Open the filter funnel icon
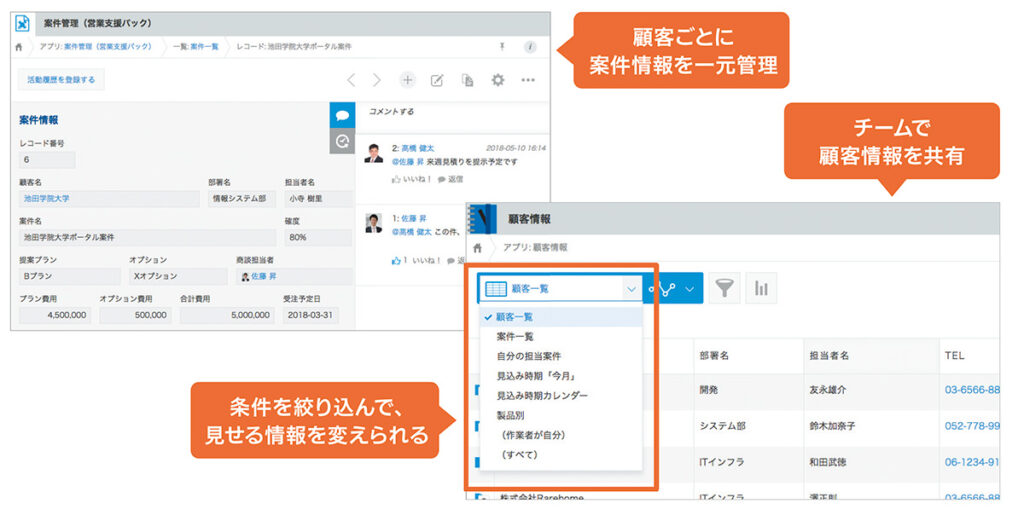 point(724,288)
